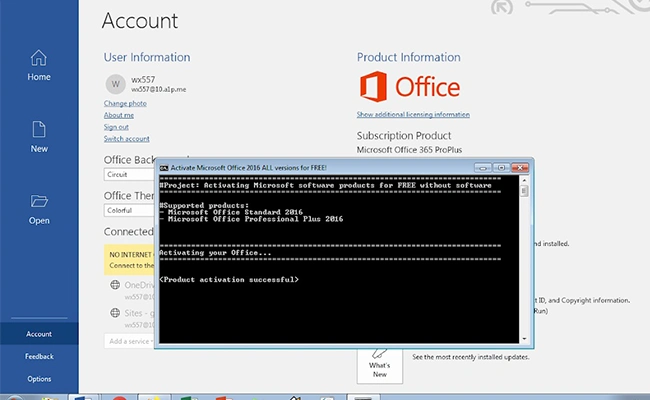Maximize the Activate Microsoft Office console window
Image resolution: width=650 pixels, height=400 pixels.
(x=501, y=167)
